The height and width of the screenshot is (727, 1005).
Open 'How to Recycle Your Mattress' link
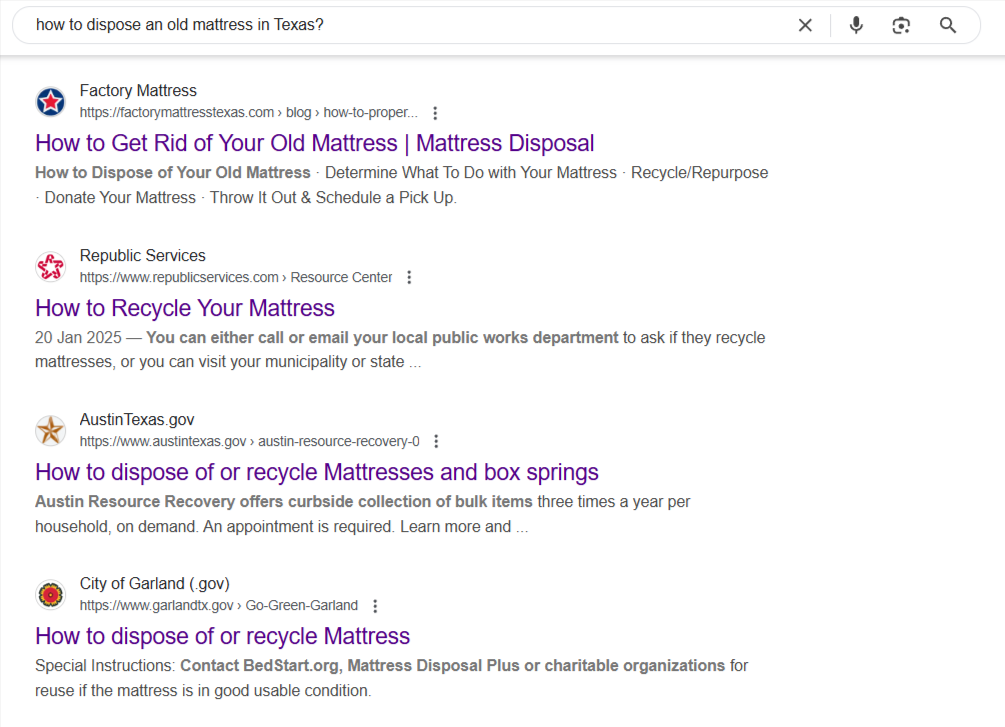[184, 308]
